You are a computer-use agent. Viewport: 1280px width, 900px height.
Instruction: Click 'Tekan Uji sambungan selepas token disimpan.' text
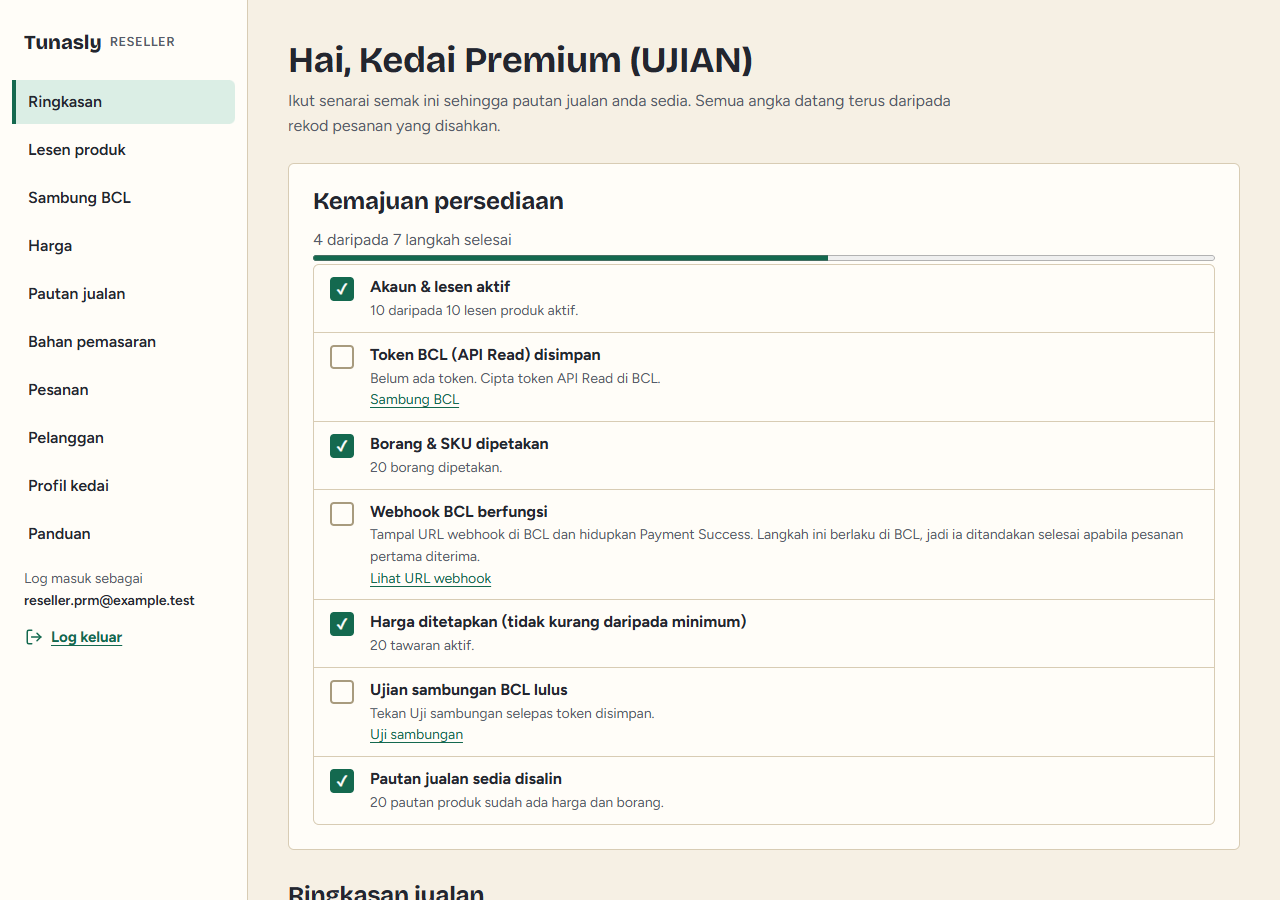point(512,714)
